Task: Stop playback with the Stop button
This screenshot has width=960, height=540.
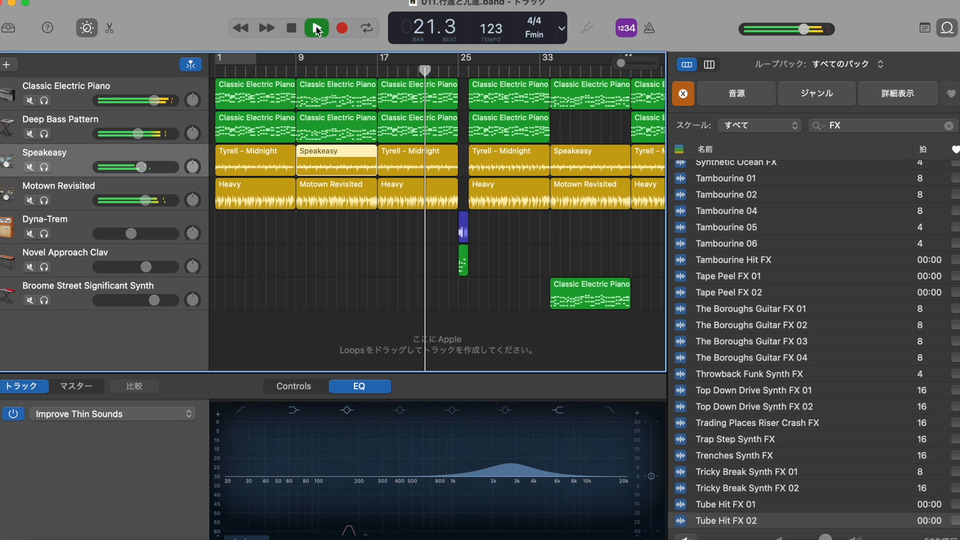Action: (x=291, y=28)
